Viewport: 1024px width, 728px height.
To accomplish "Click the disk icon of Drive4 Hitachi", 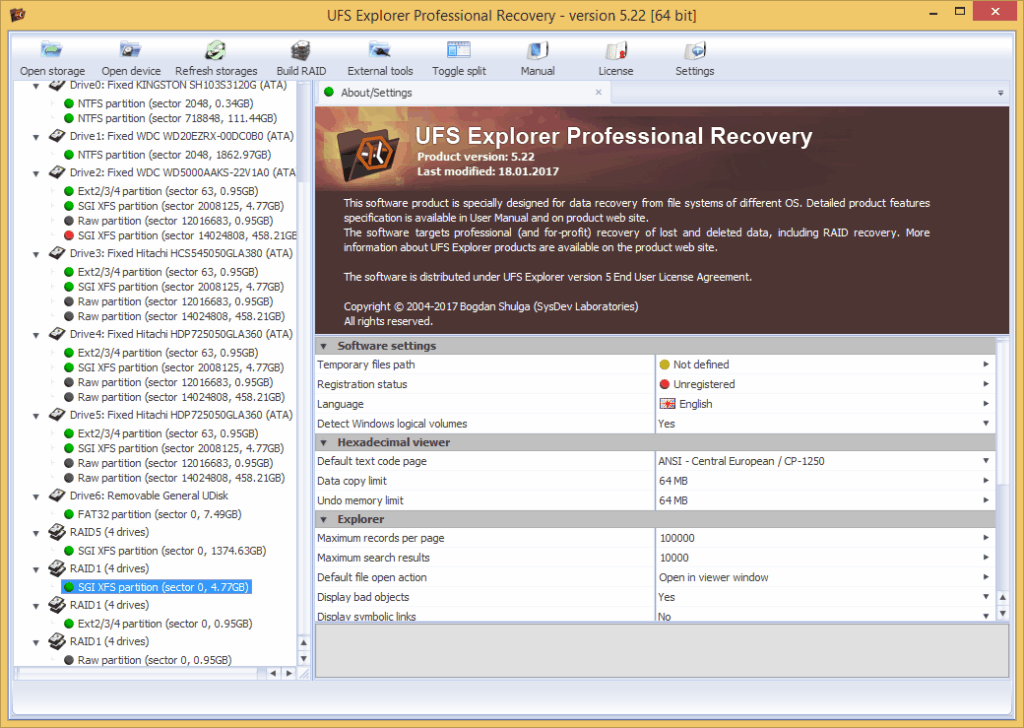I will [x=57, y=334].
